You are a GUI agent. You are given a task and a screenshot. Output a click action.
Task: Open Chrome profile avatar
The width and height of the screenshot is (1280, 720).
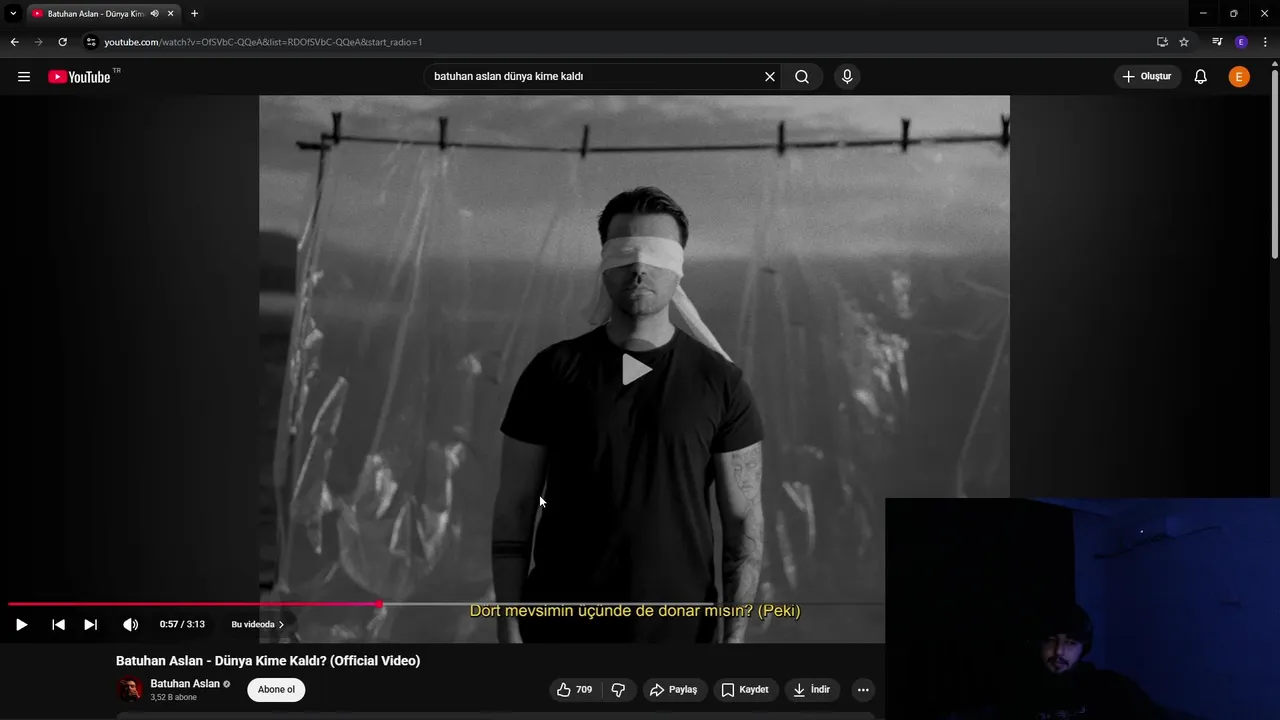[x=1241, y=42]
